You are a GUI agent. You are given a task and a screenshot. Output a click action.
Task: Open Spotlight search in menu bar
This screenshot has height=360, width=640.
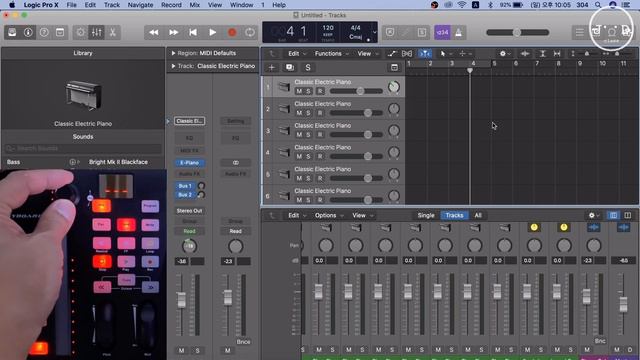click(x=598, y=5)
